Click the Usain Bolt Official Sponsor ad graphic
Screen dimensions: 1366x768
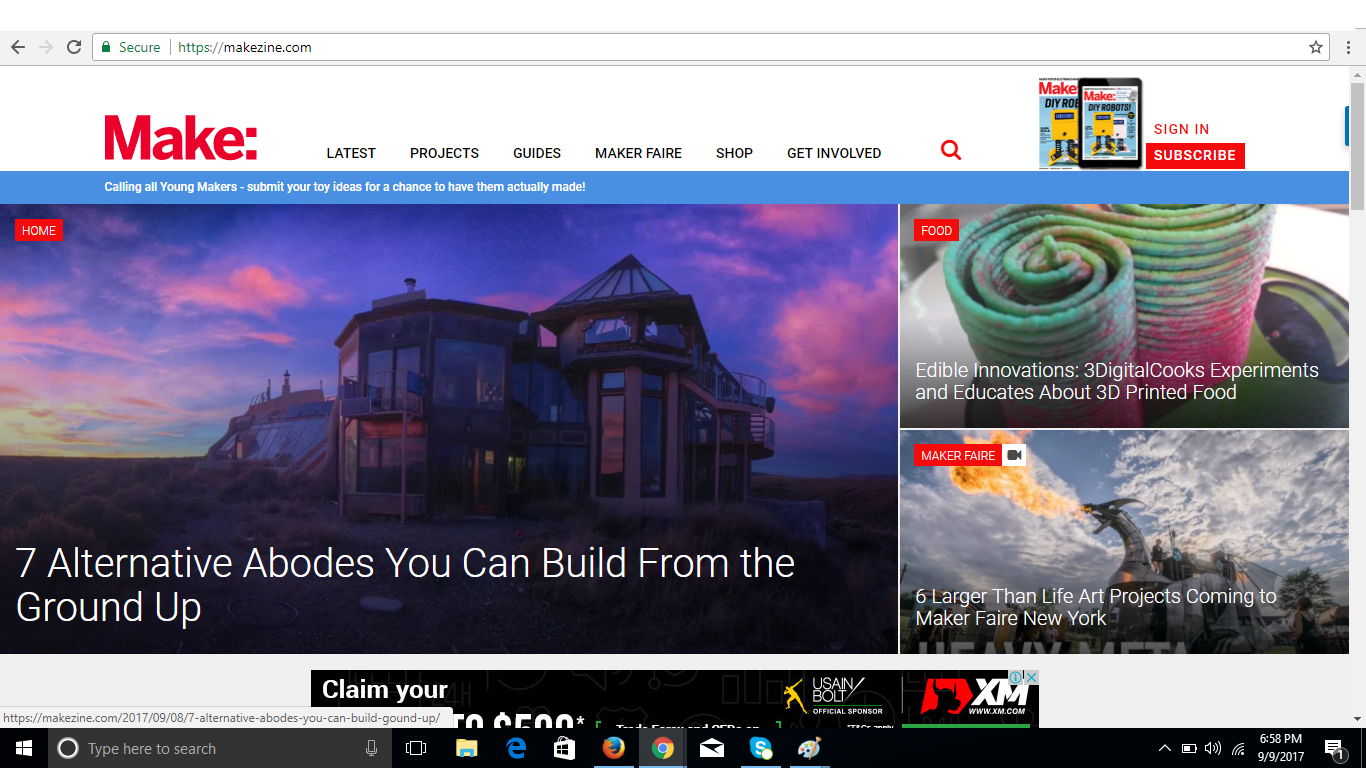coord(834,697)
